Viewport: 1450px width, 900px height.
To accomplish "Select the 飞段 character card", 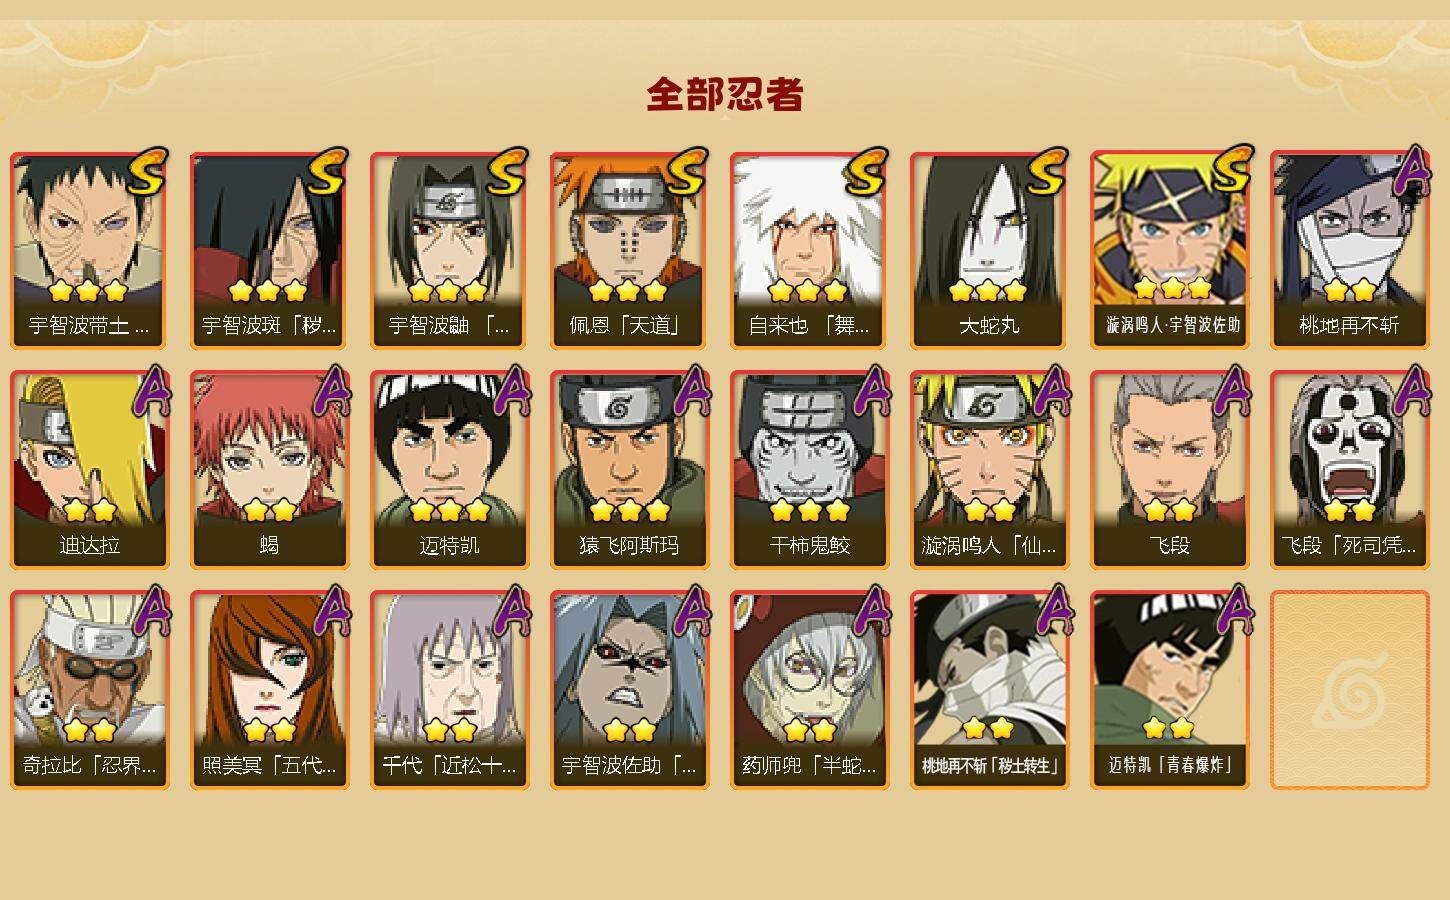I will (x=1169, y=470).
